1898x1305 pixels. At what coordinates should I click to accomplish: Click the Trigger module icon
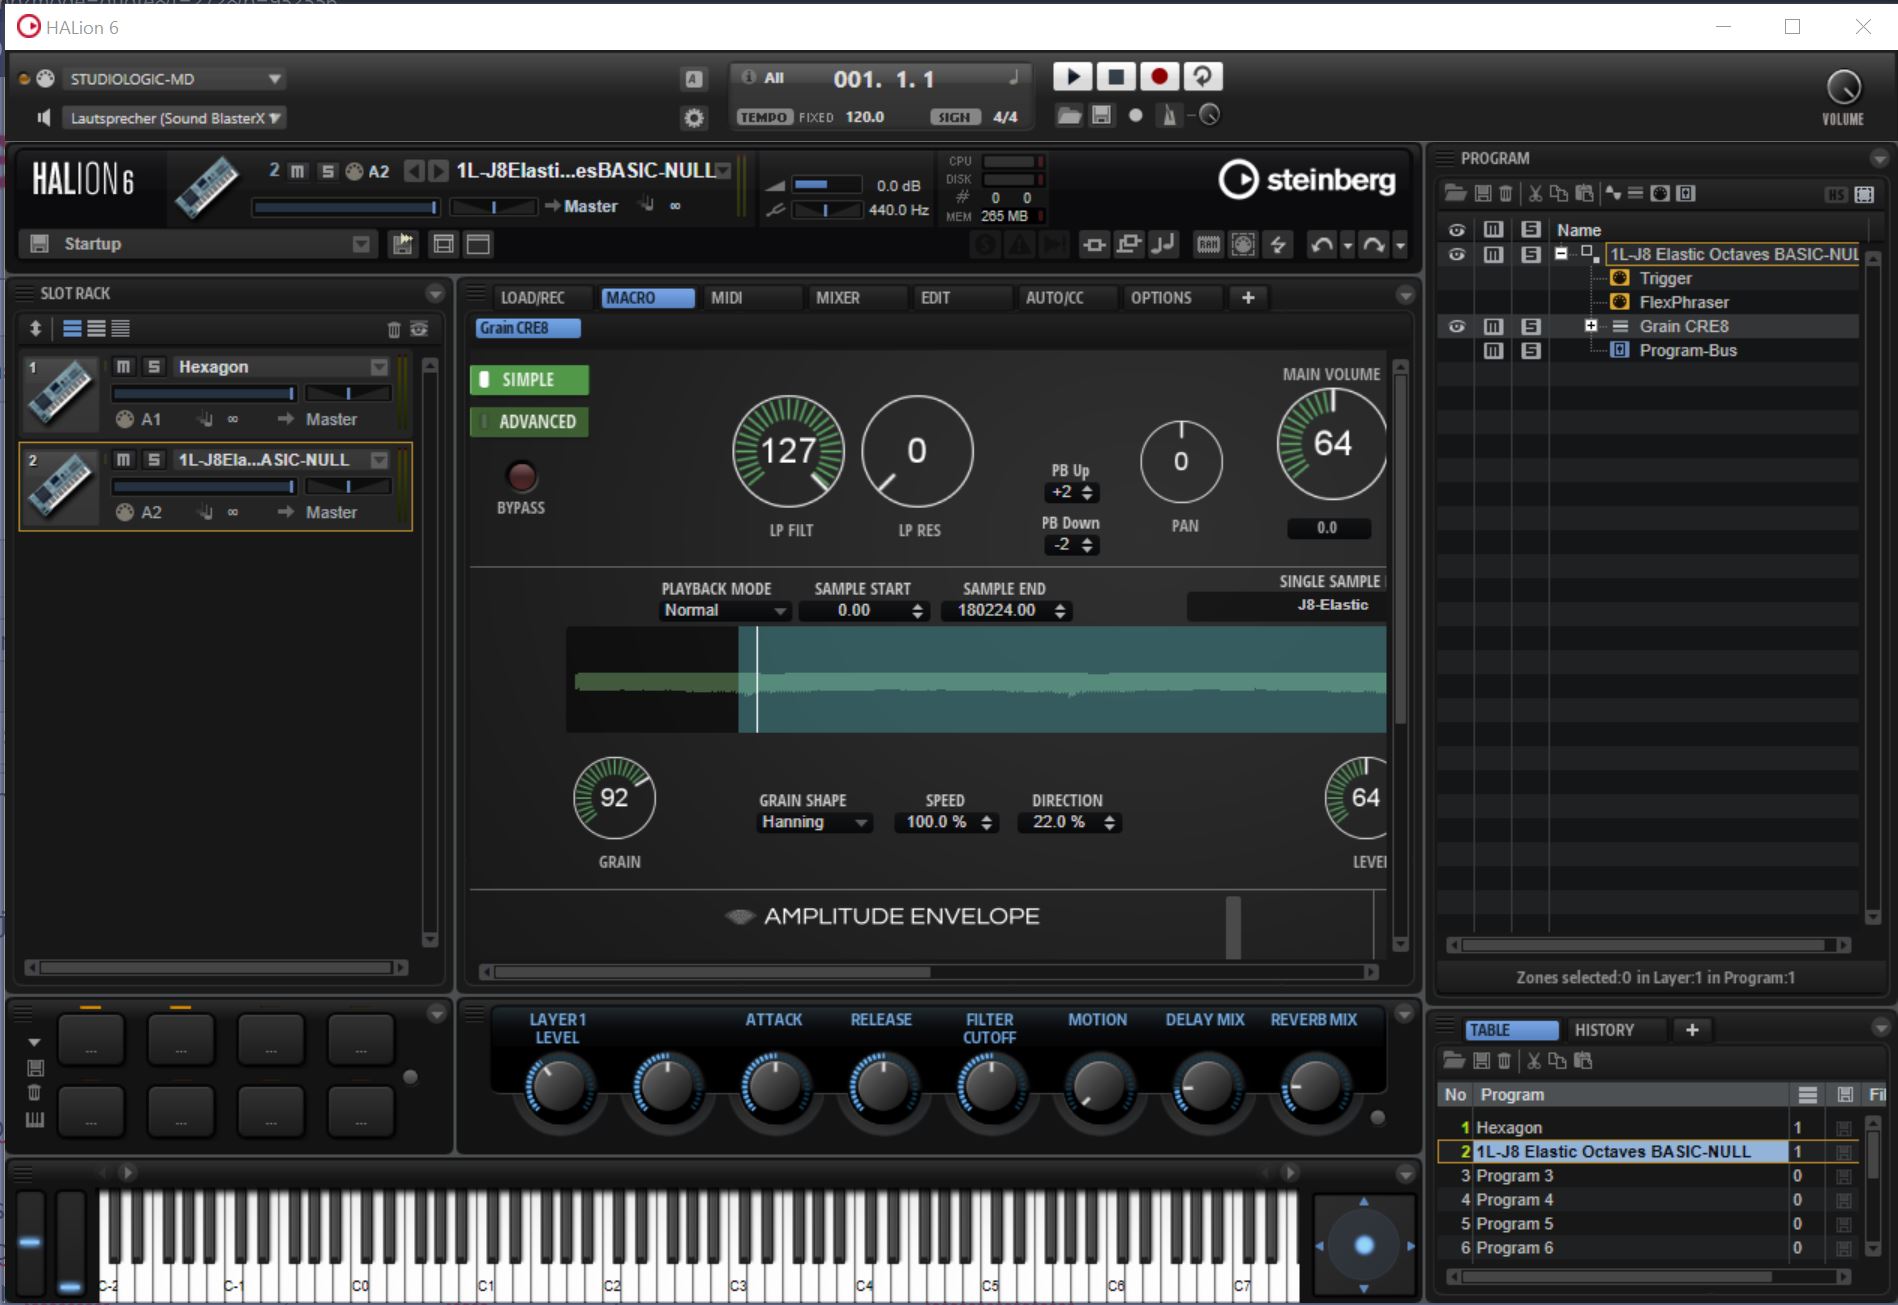point(1620,278)
